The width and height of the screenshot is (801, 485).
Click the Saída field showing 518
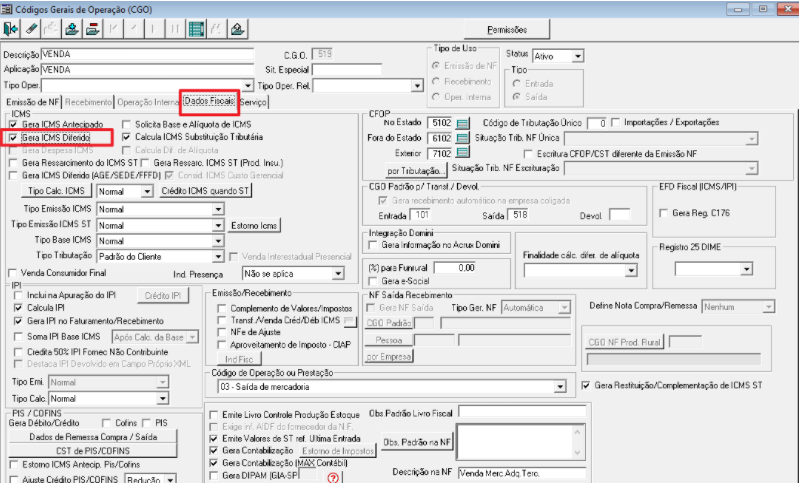(x=519, y=215)
